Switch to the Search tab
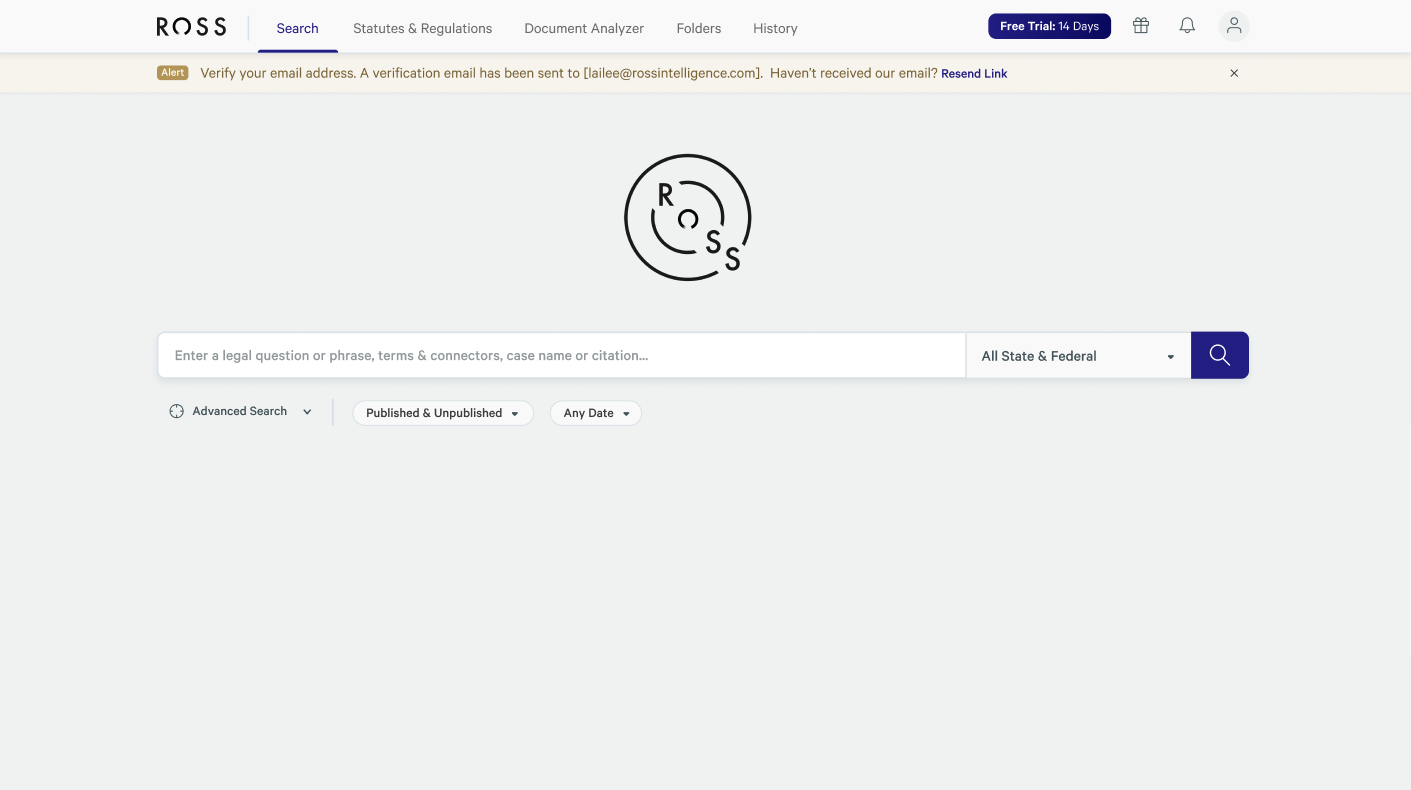The image size is (1411, 790). pyautogui.click(x=298, y=28)
